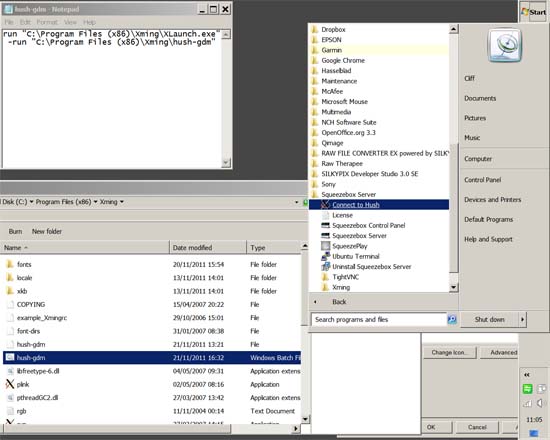Expand Xming breadcrumb dropdown

[122, 202]
